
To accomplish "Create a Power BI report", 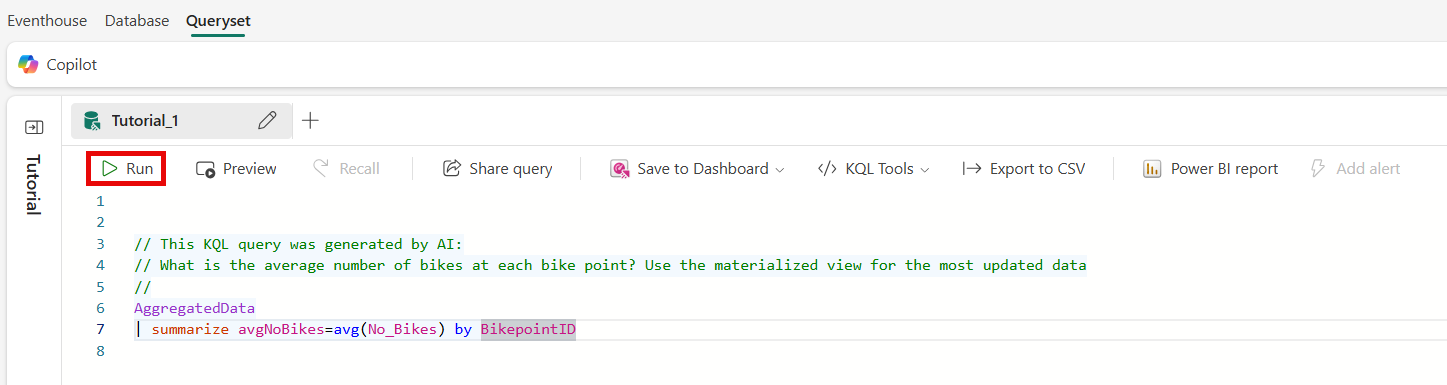I will [1210, 169].
